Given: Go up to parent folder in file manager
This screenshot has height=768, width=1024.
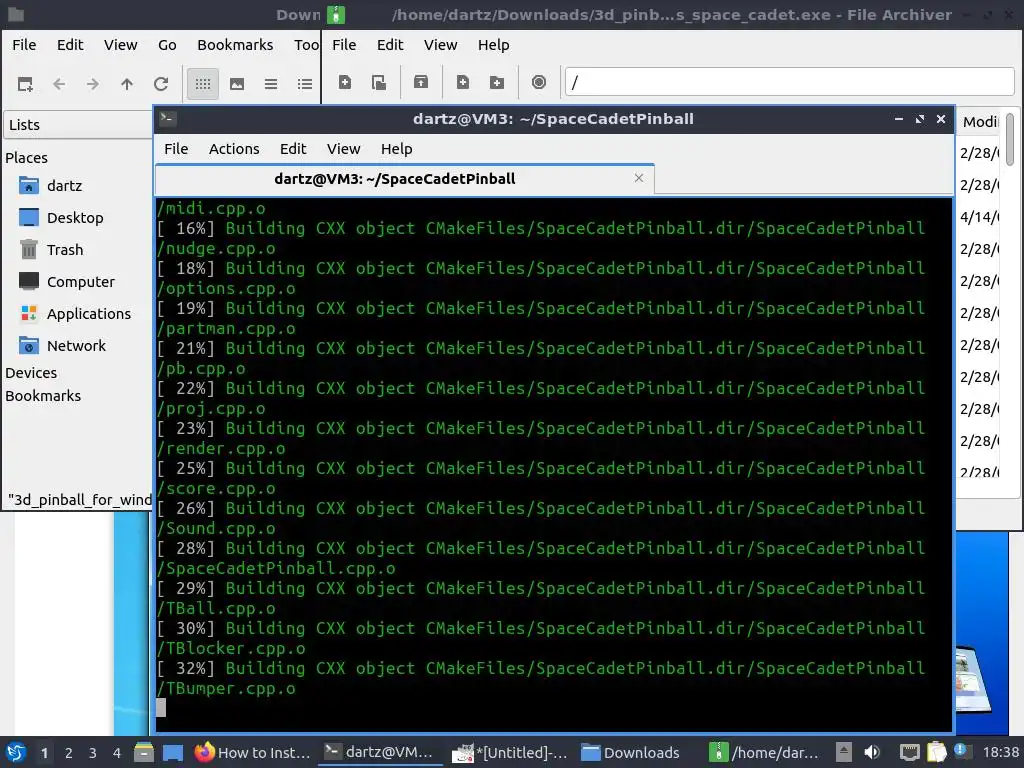Looking at the screenshot, I should pos(127,84).
